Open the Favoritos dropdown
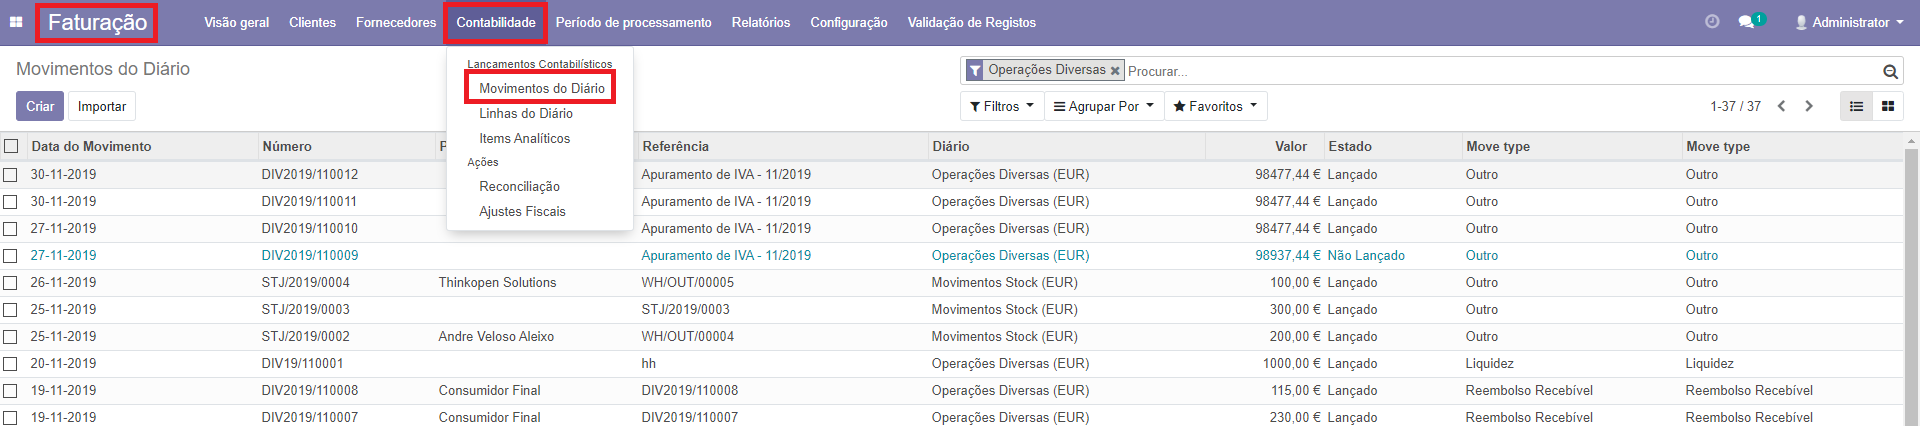This screenshot has width=1920, height=426. coord(1215,106)
